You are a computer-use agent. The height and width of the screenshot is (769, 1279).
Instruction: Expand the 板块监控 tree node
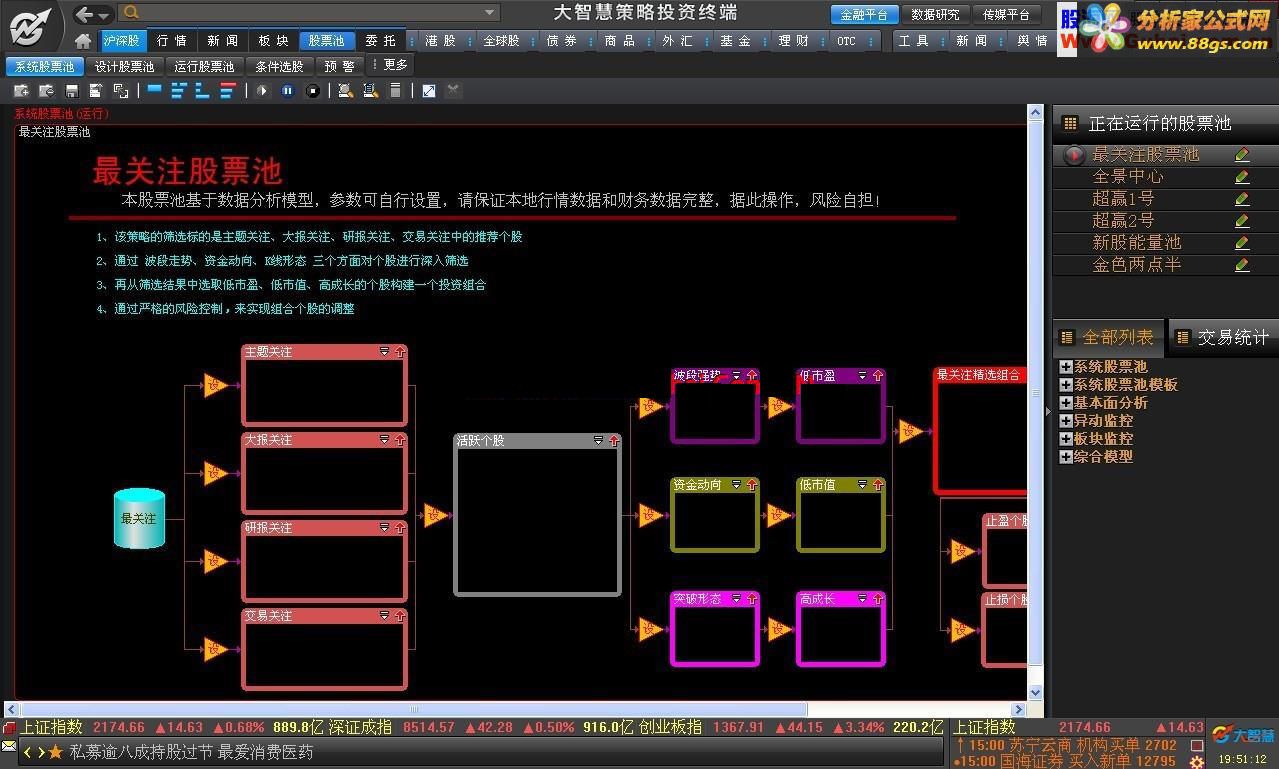1066,439
